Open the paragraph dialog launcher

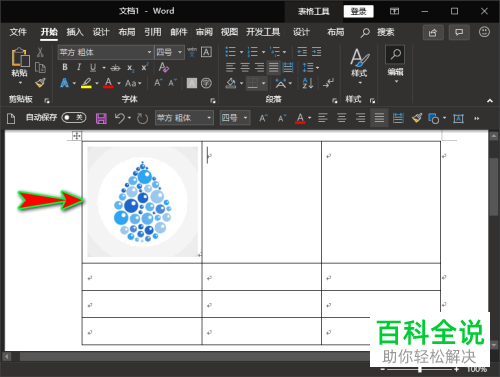(334, 101)
